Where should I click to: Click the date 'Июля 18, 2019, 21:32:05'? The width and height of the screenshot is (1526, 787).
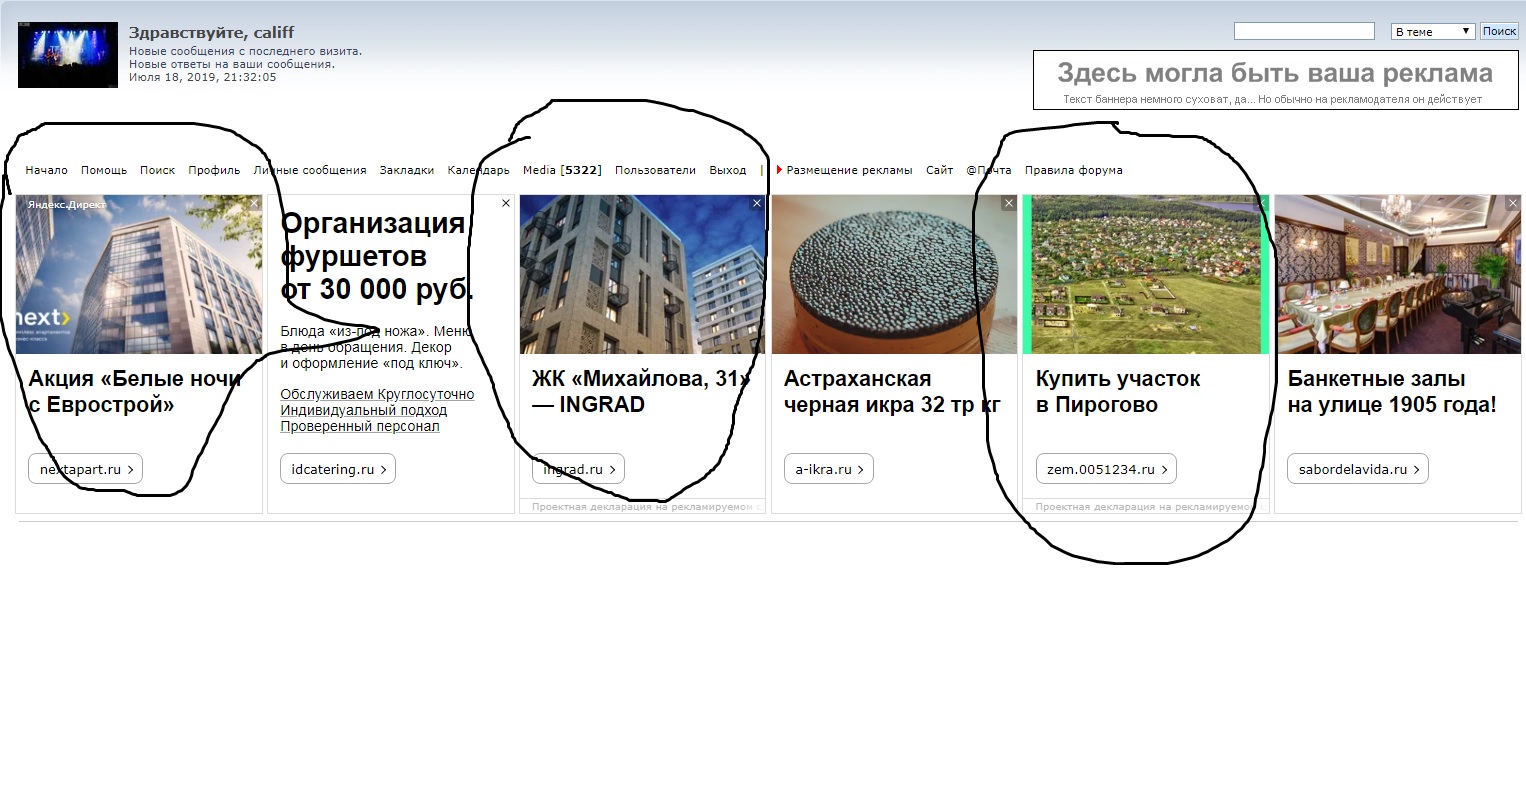coord(203,77)
